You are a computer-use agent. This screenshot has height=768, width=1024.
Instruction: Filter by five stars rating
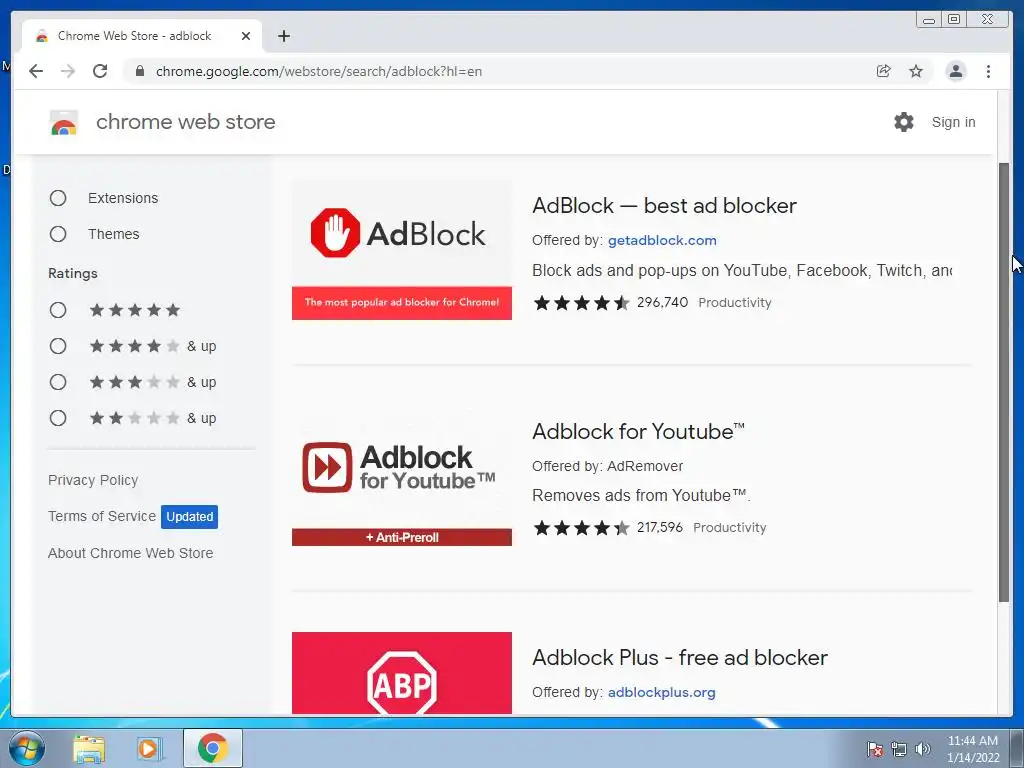pyautogui.click(x=58, y=310)
